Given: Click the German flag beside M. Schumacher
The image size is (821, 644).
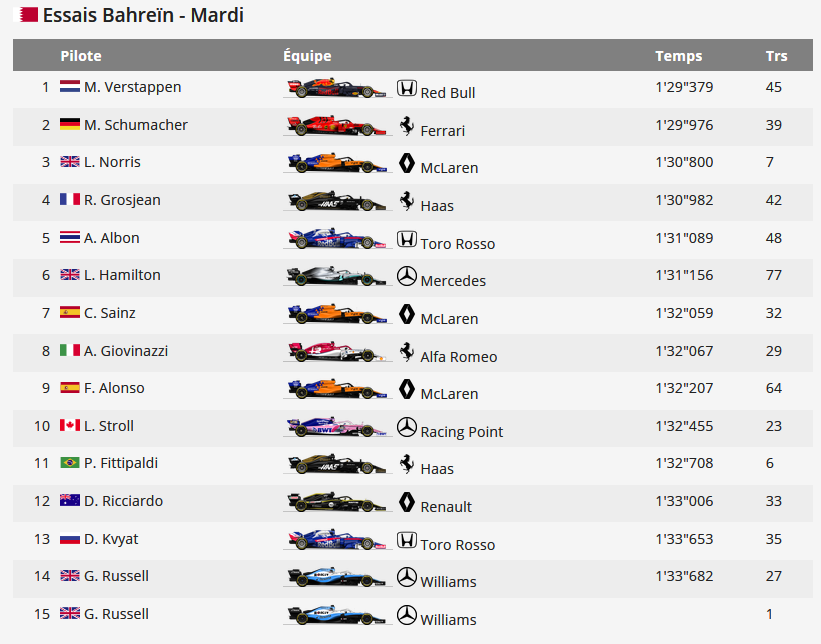Looking at the screenshot, I should click(70, 125).
